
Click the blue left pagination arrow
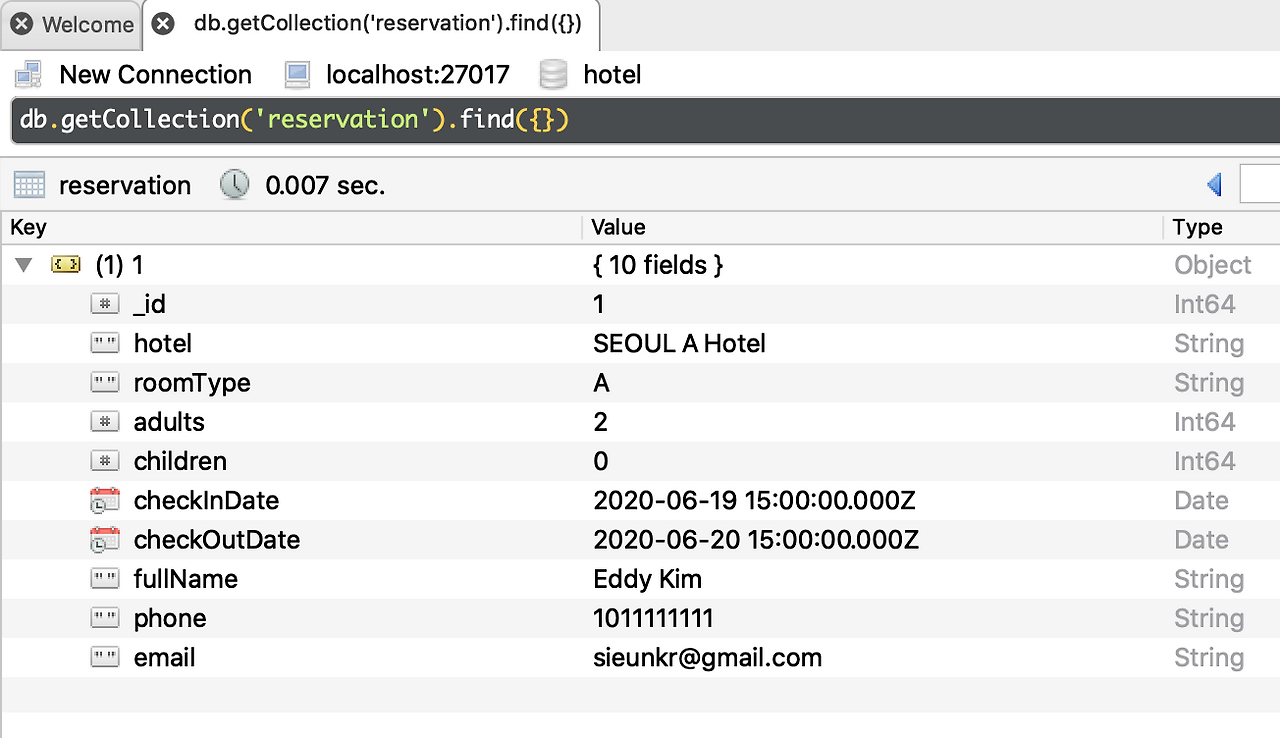point(1214,184)
